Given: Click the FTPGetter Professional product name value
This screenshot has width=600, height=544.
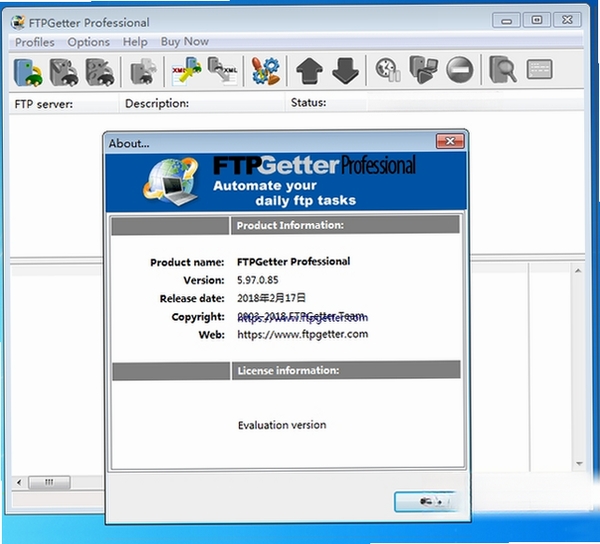Looking at the screenshot, I should pos(293,262).
